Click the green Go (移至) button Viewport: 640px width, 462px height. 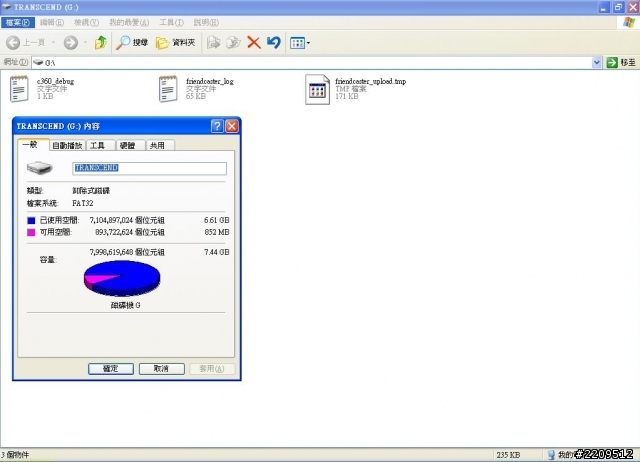click(x=621, y=62)
